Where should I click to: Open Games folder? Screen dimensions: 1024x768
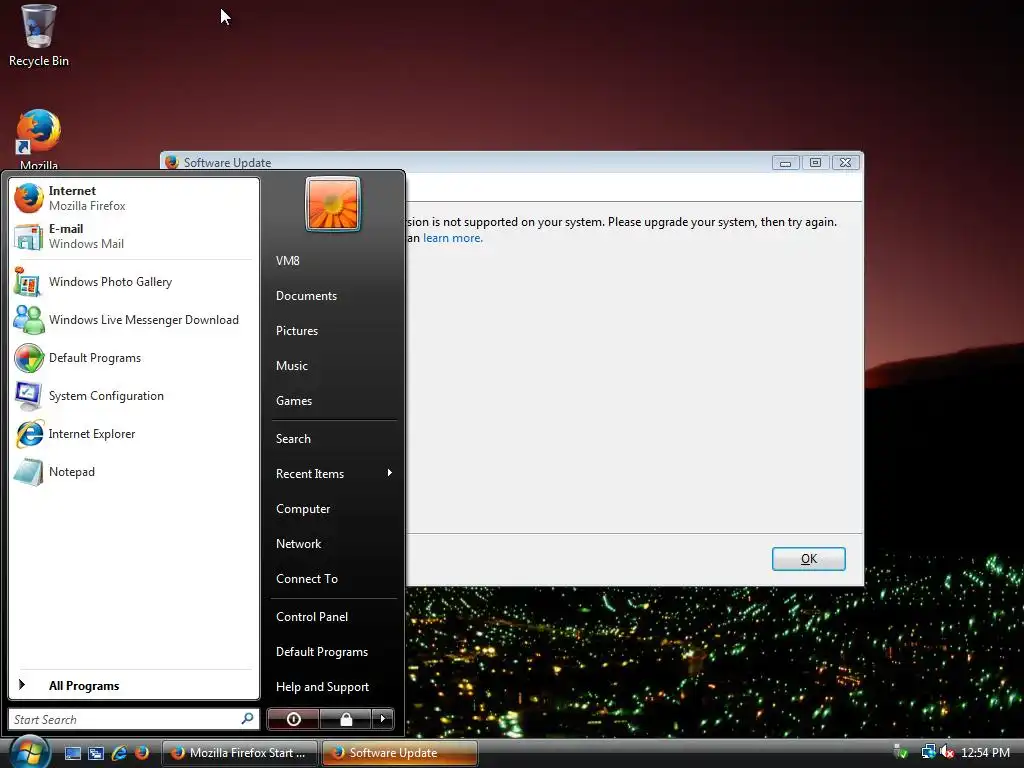333,401
